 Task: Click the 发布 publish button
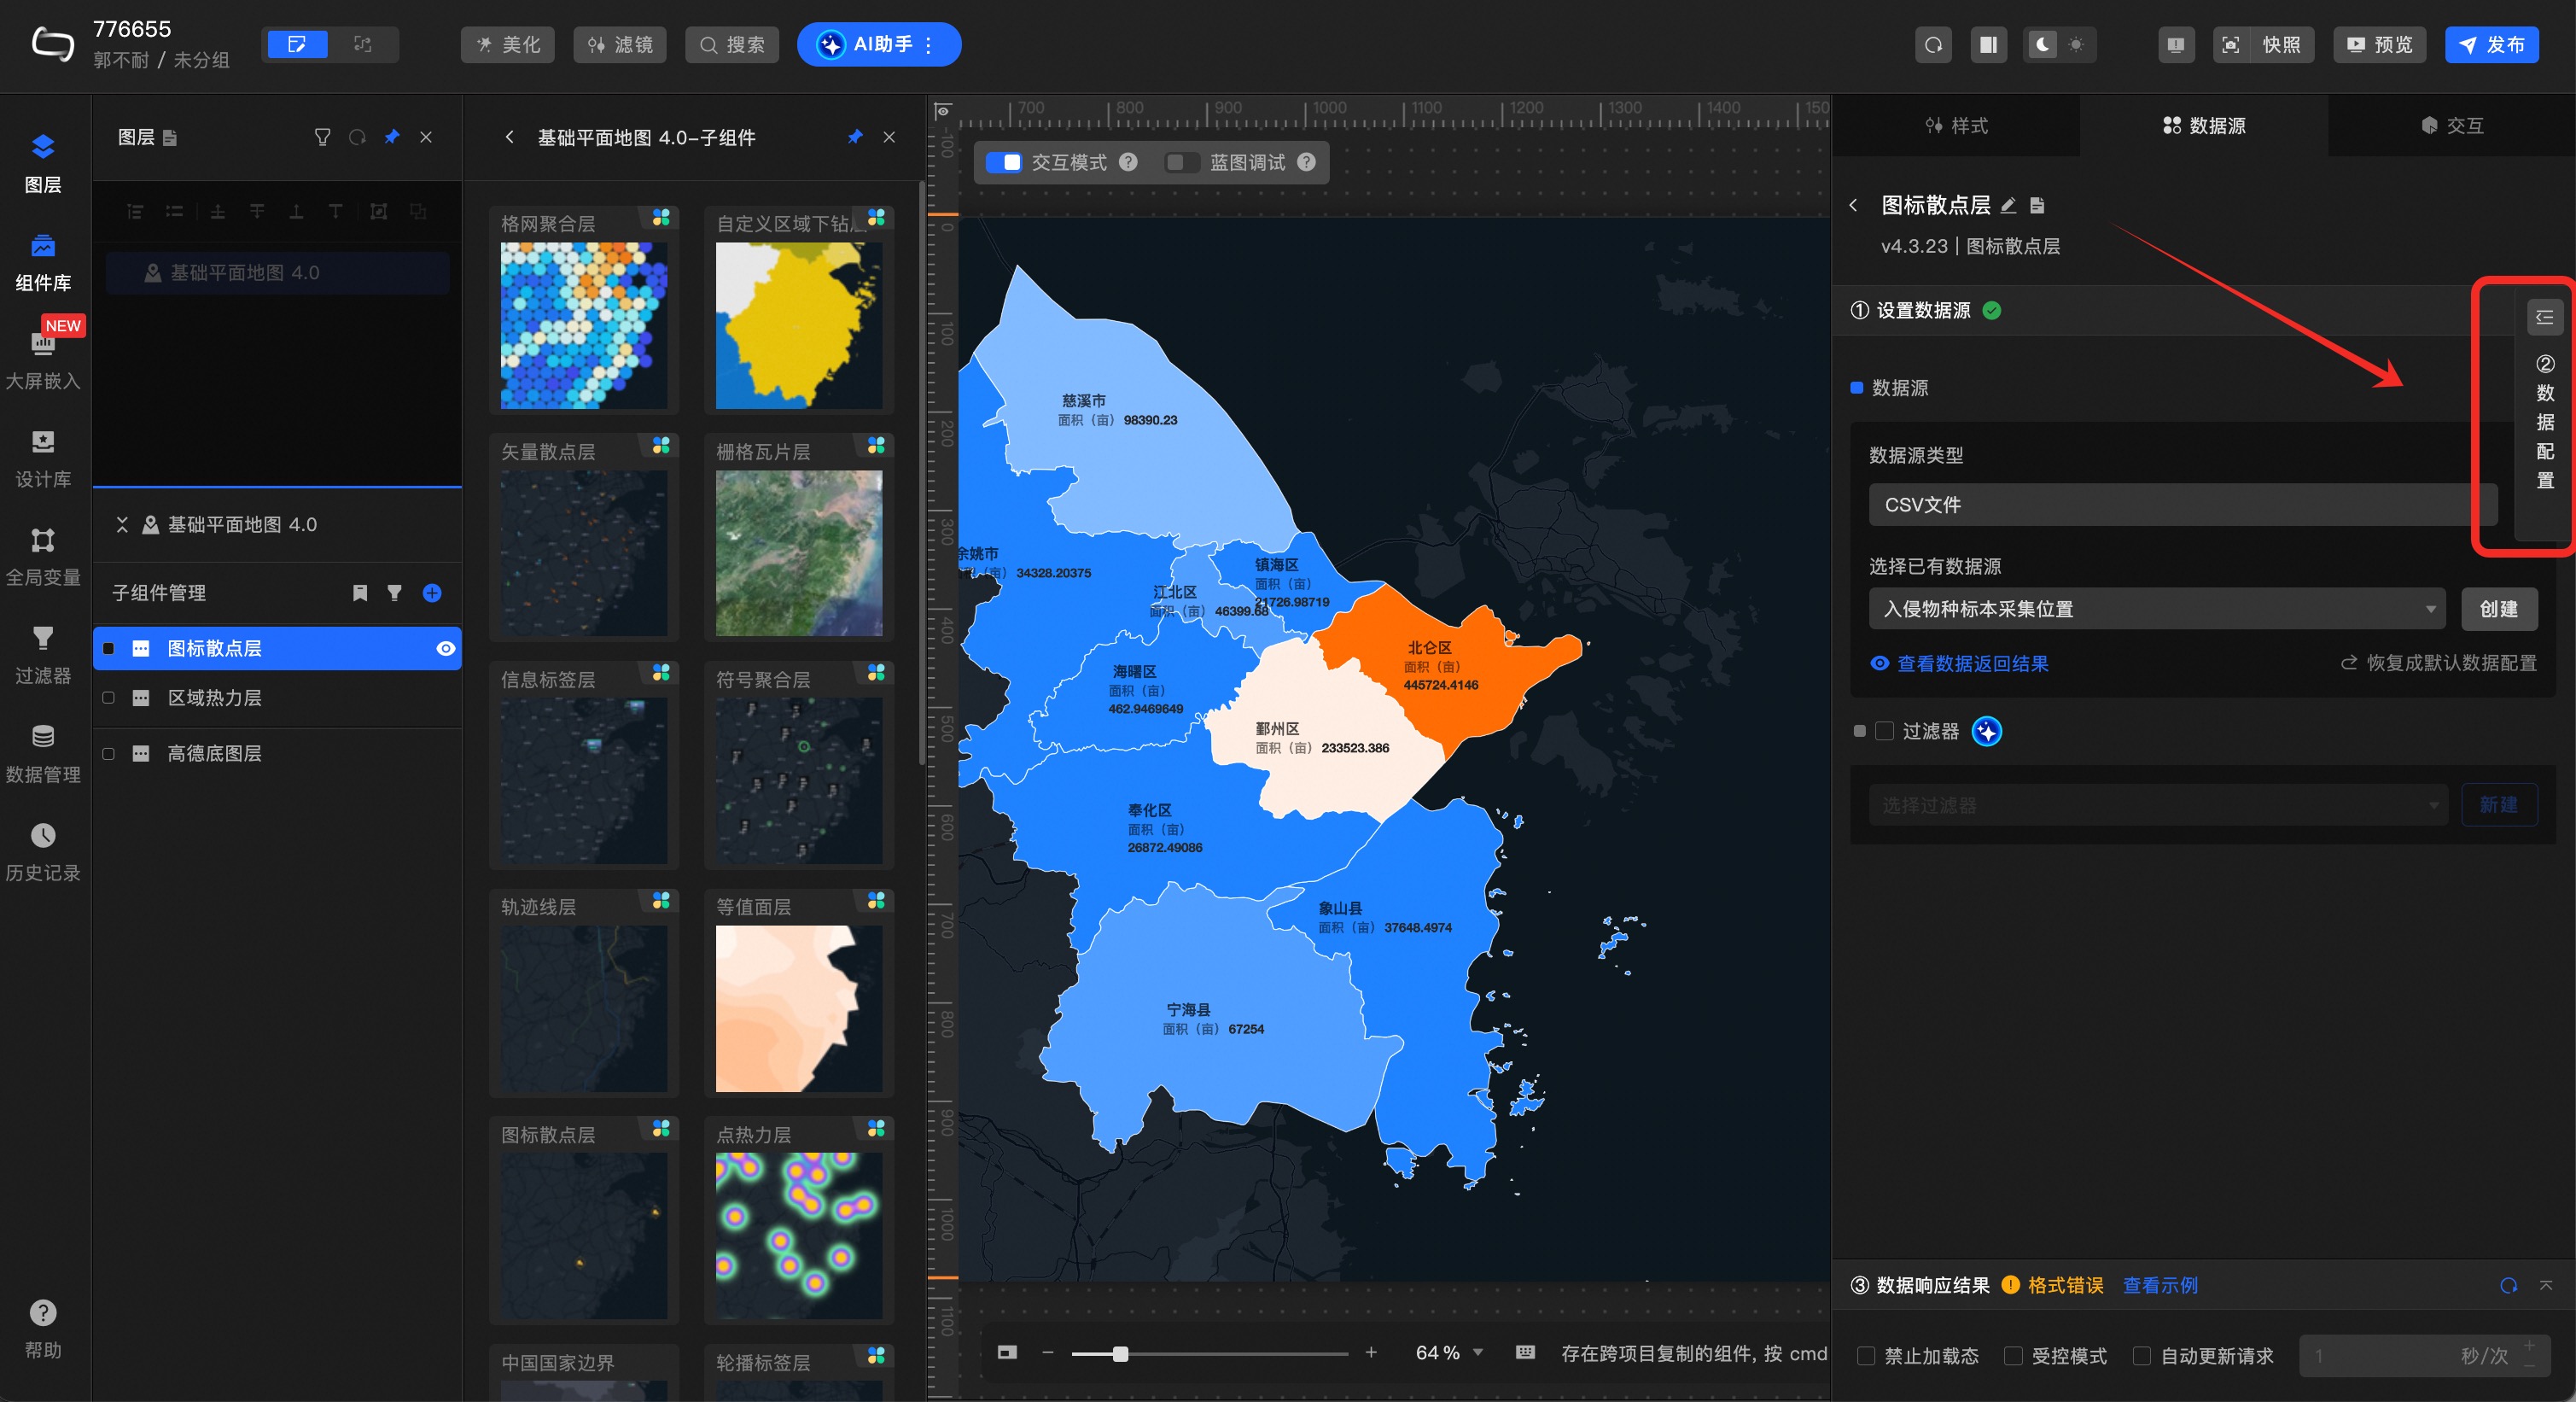(x=2491, y=45)
